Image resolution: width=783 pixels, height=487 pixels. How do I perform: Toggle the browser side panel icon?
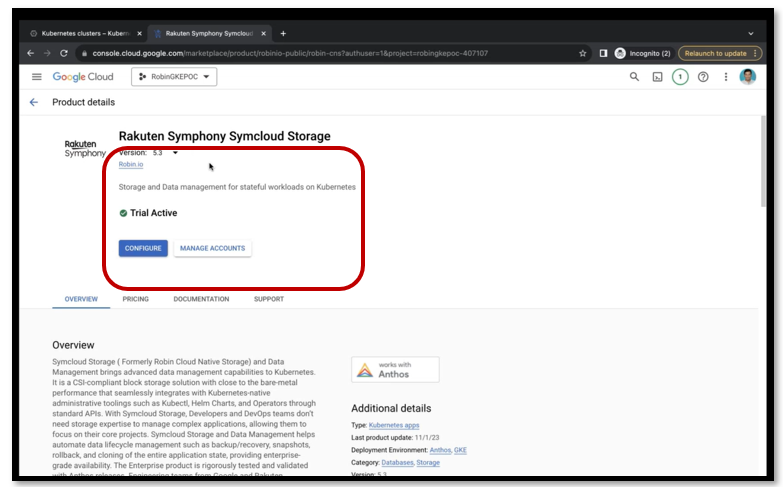(603, 53)
